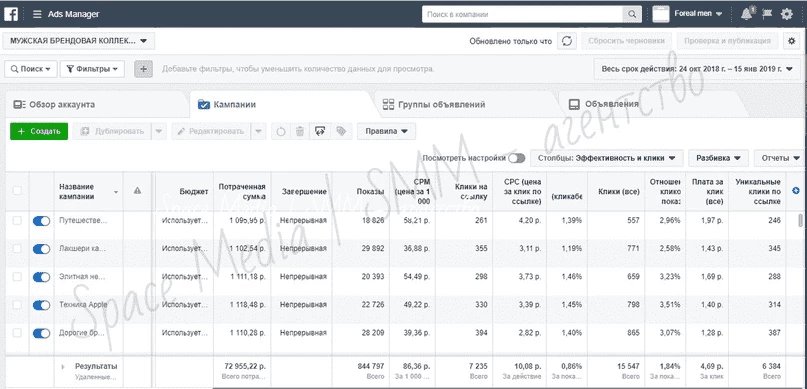Open account settings gear below header

click(792, 41)
